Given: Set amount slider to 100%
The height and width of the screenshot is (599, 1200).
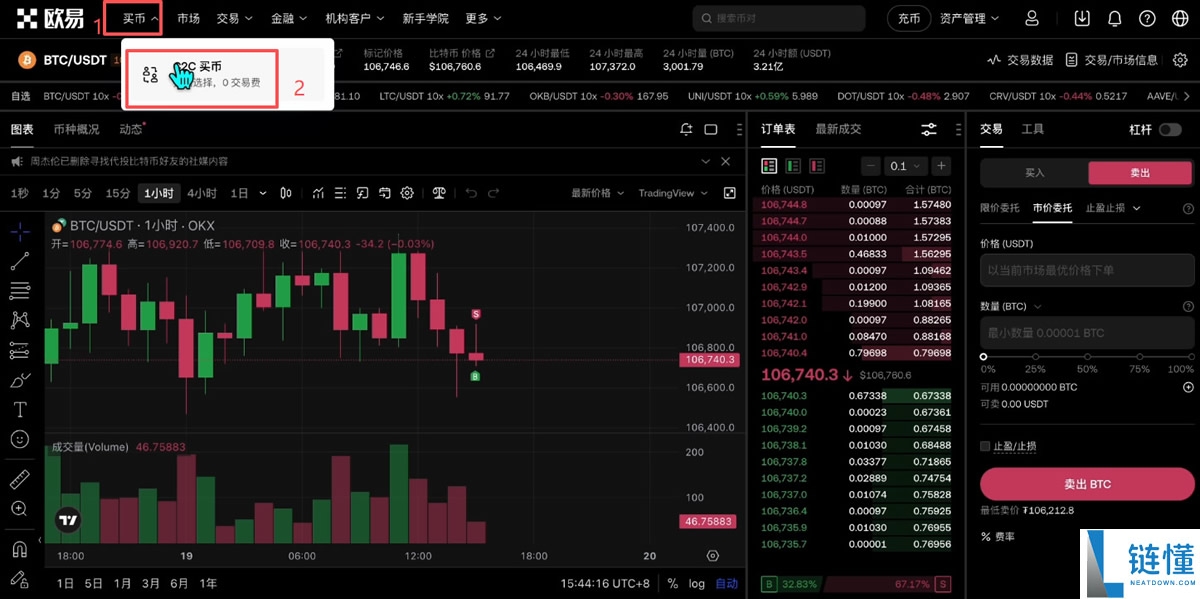Looking at the screenshot, I should coord(1189,357).
